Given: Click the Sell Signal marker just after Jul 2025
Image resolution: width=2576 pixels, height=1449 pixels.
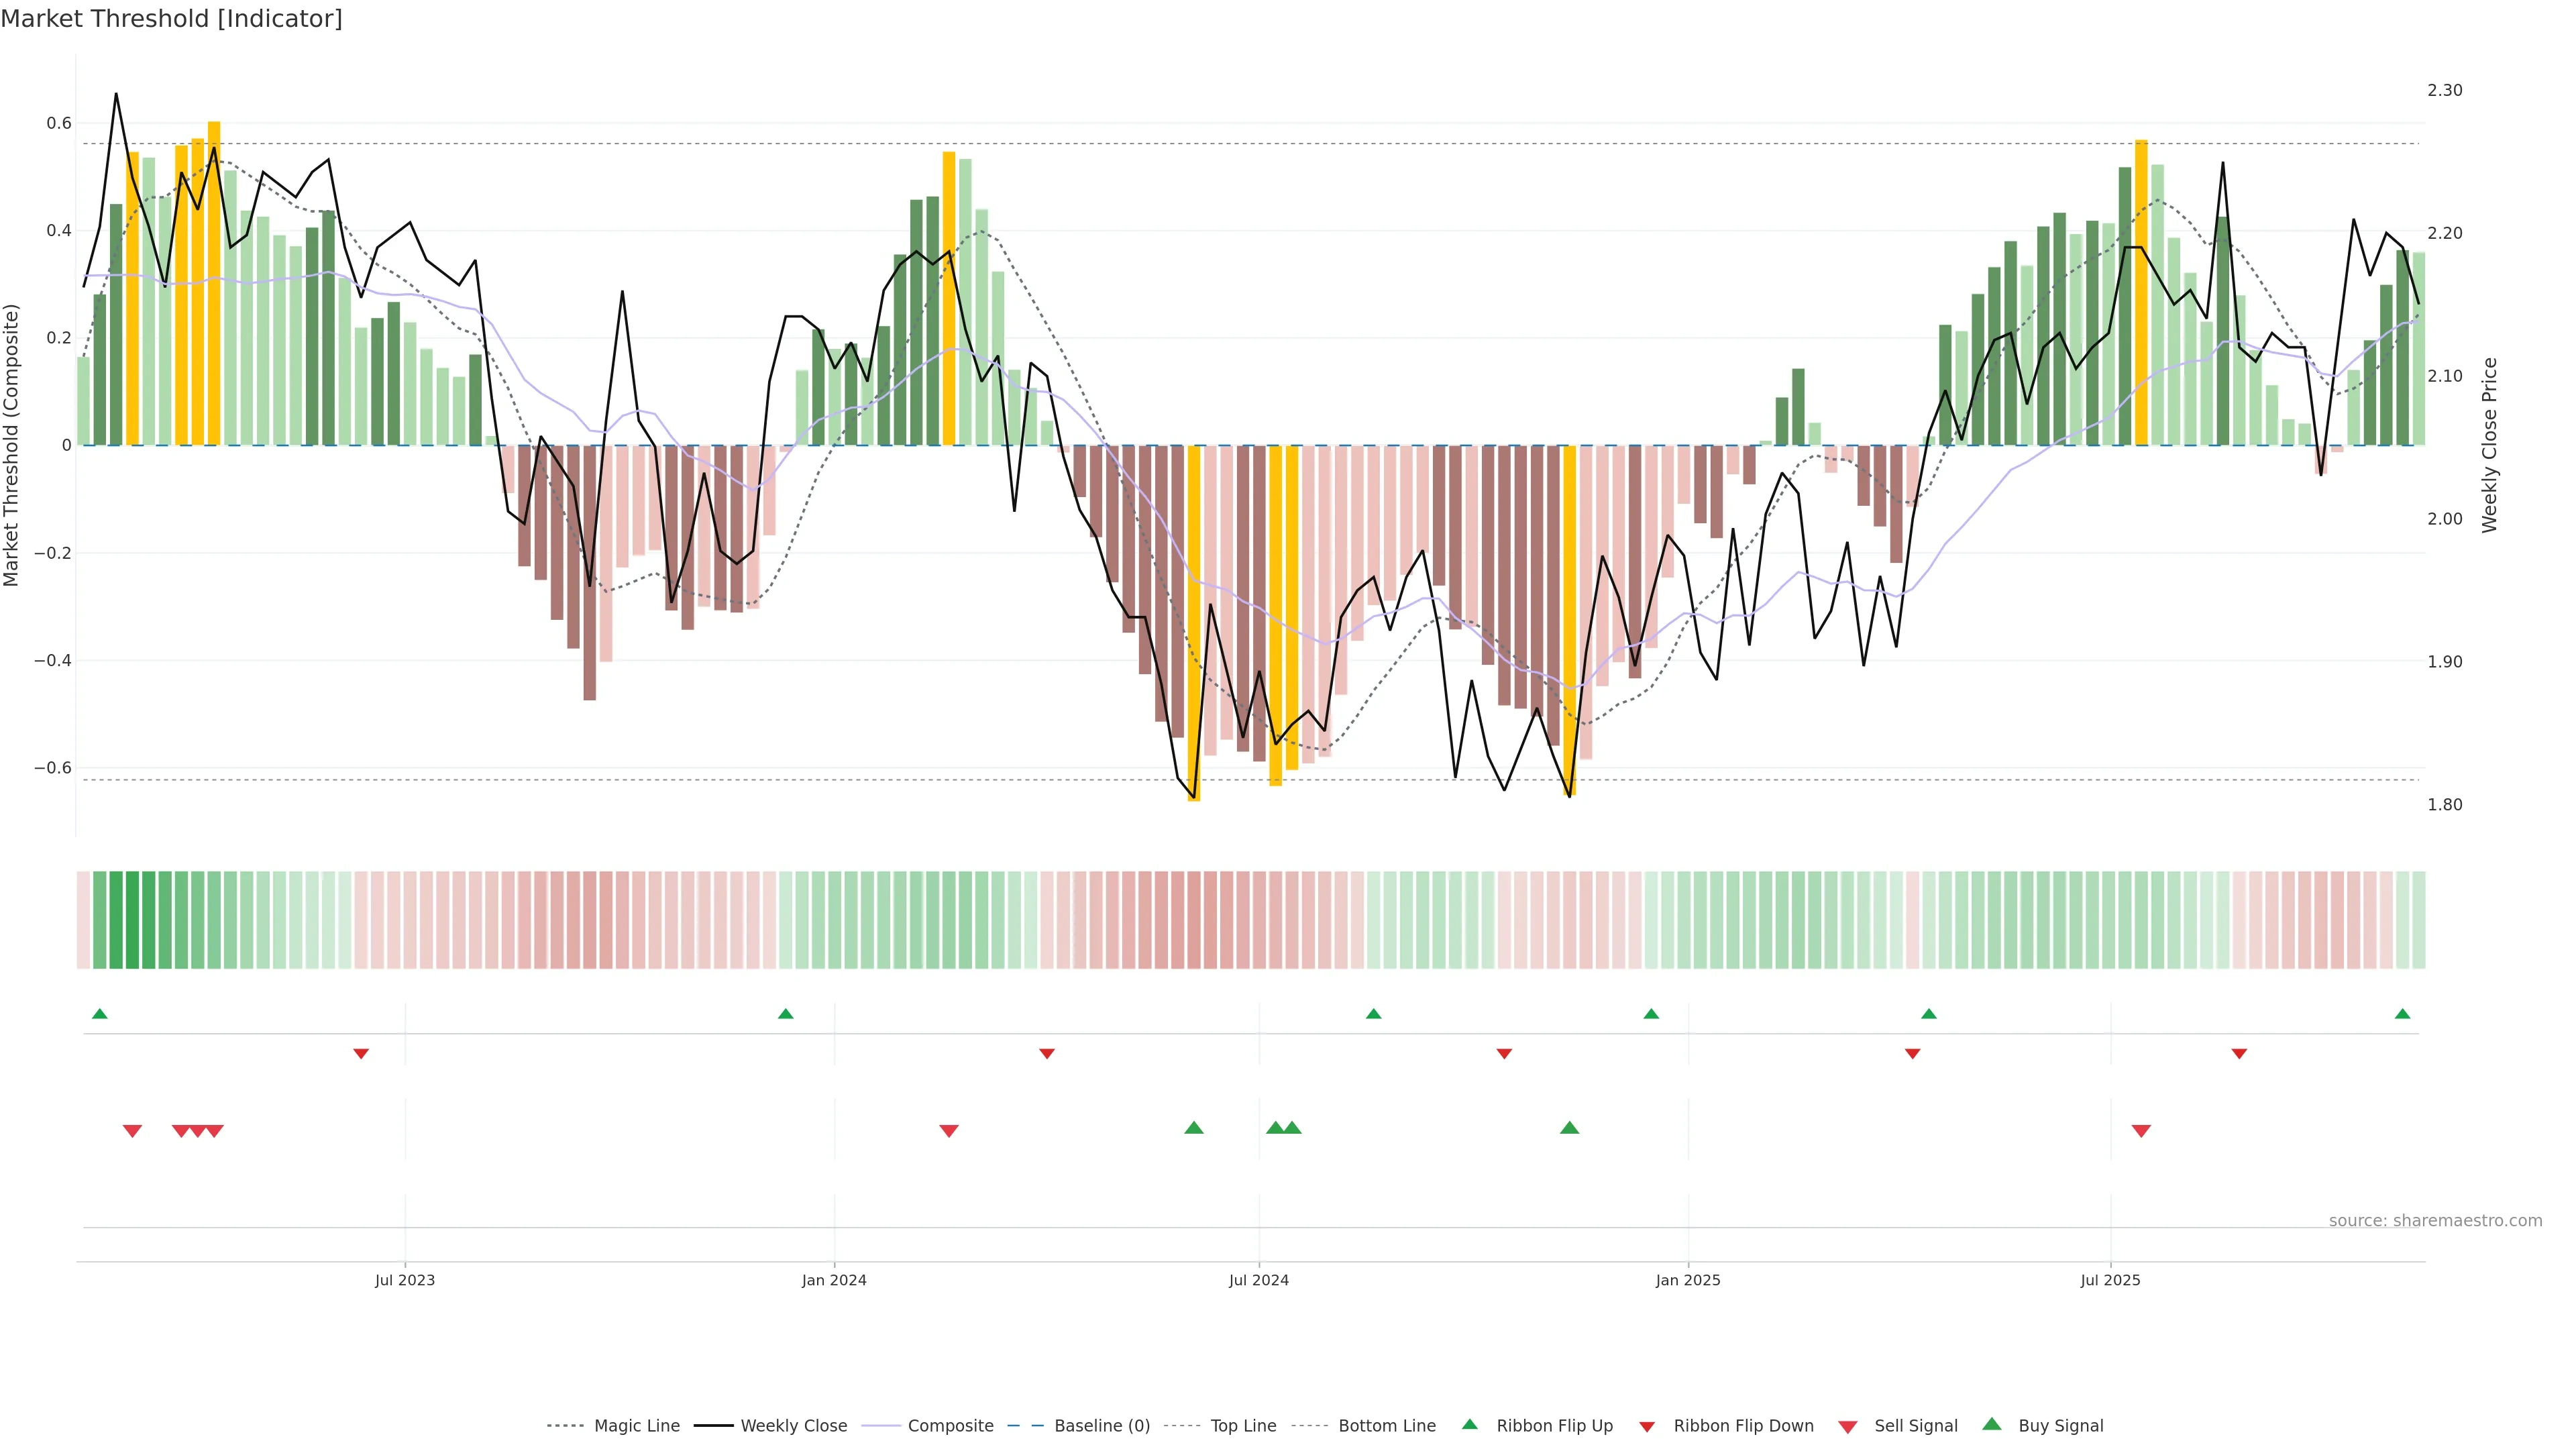Looking at the screenshot, I should pos(2141,1130).
